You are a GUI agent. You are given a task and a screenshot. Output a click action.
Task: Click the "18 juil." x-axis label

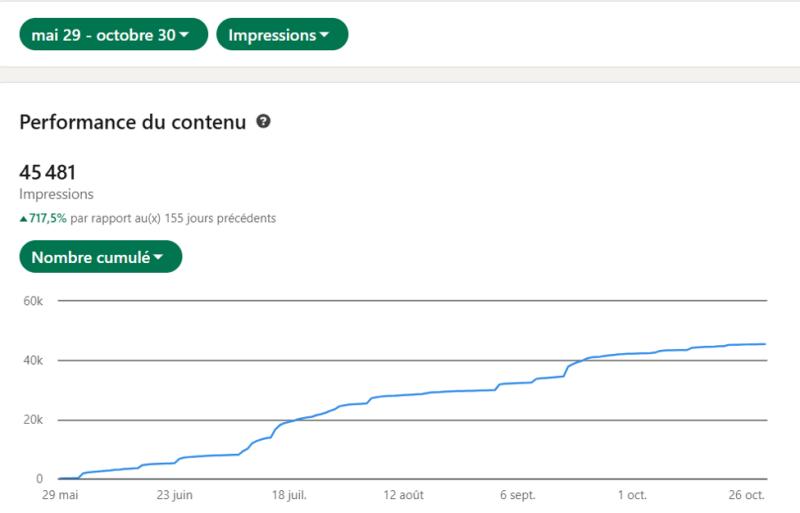(288, 495)
